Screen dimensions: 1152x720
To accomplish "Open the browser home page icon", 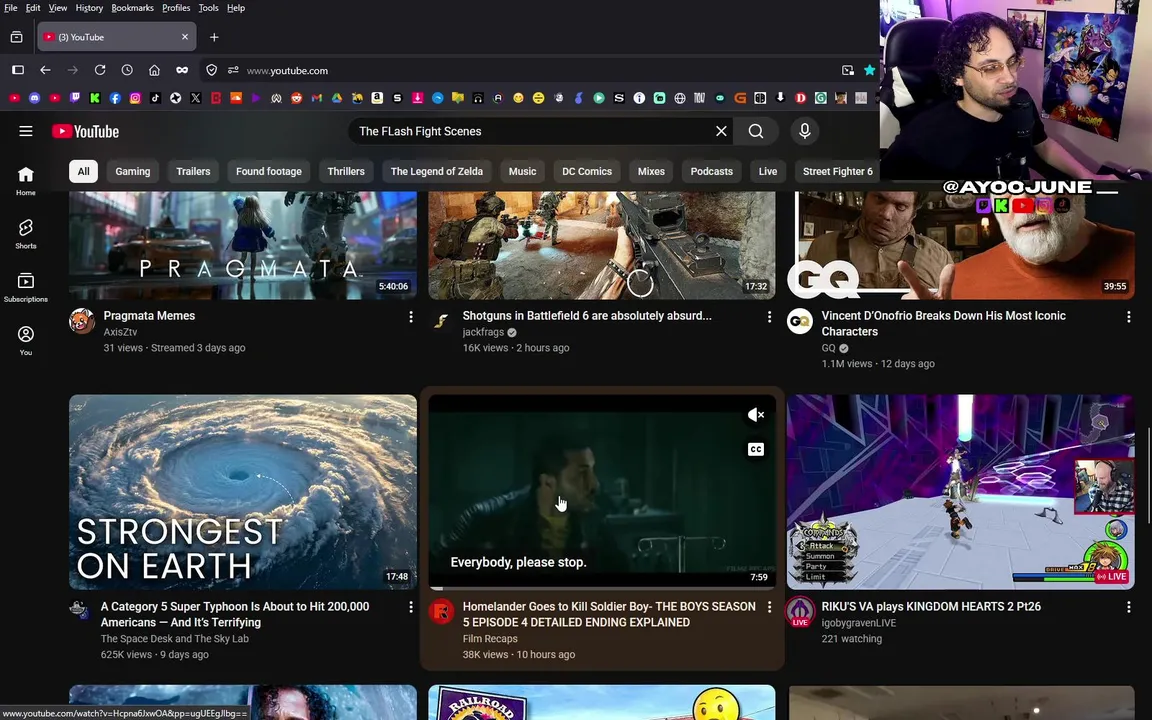I will (154, 71).
